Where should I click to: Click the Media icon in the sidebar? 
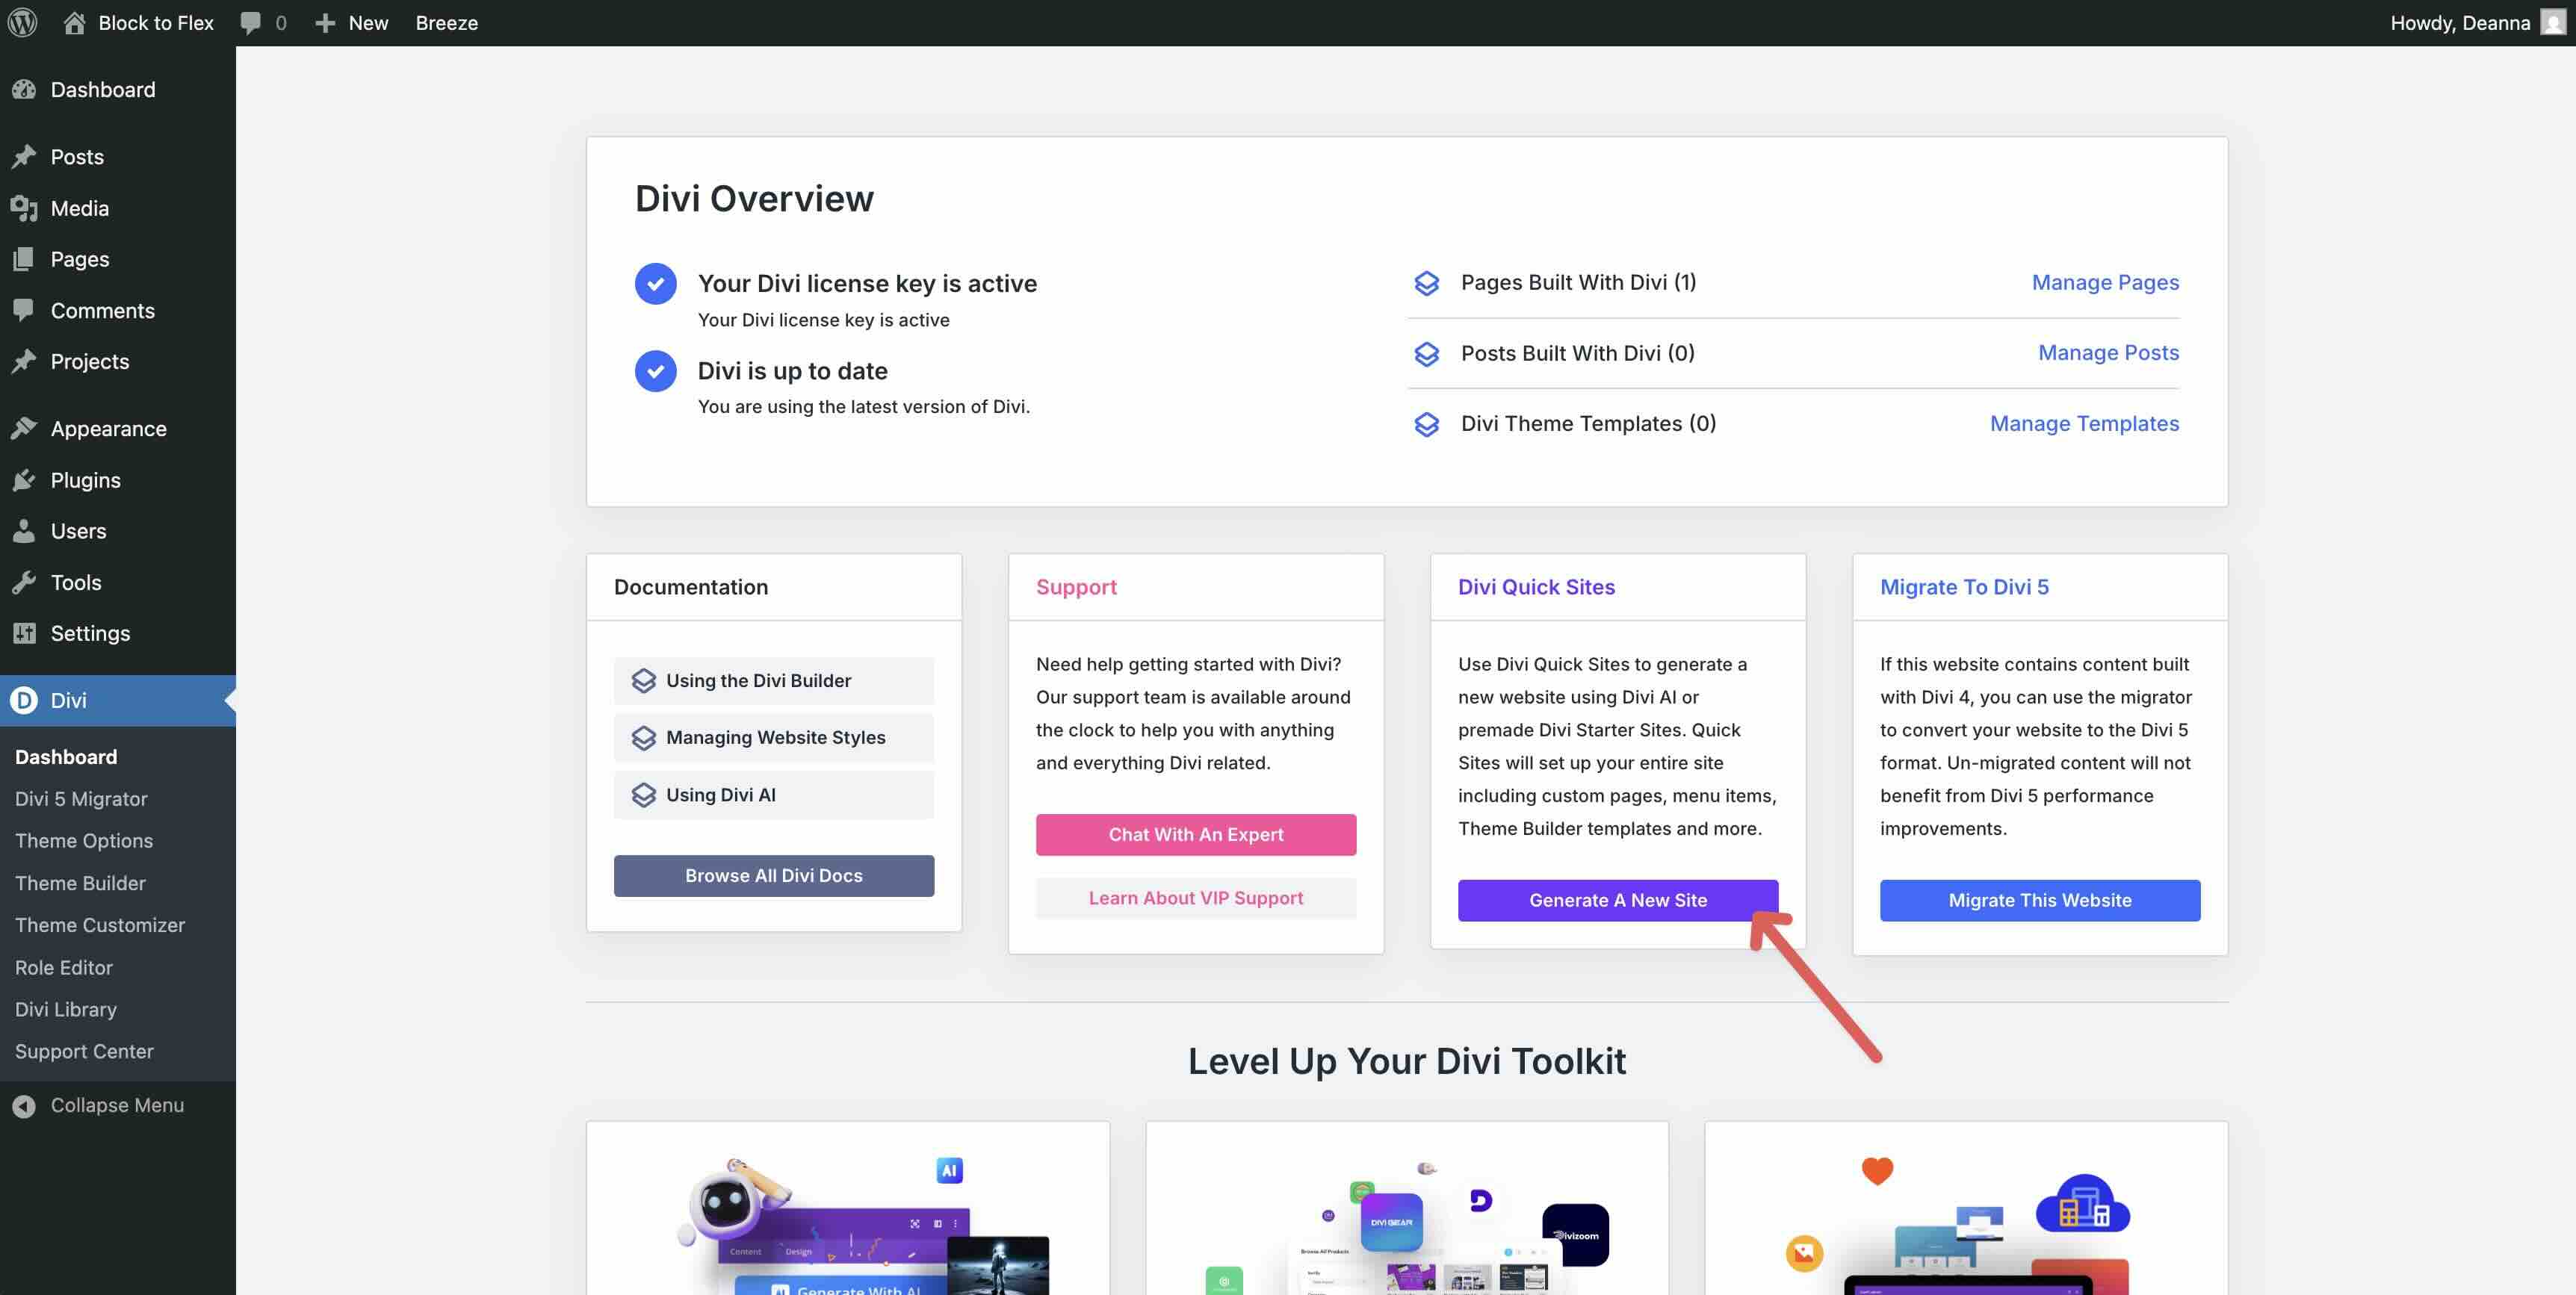click(x=24, y=208)
